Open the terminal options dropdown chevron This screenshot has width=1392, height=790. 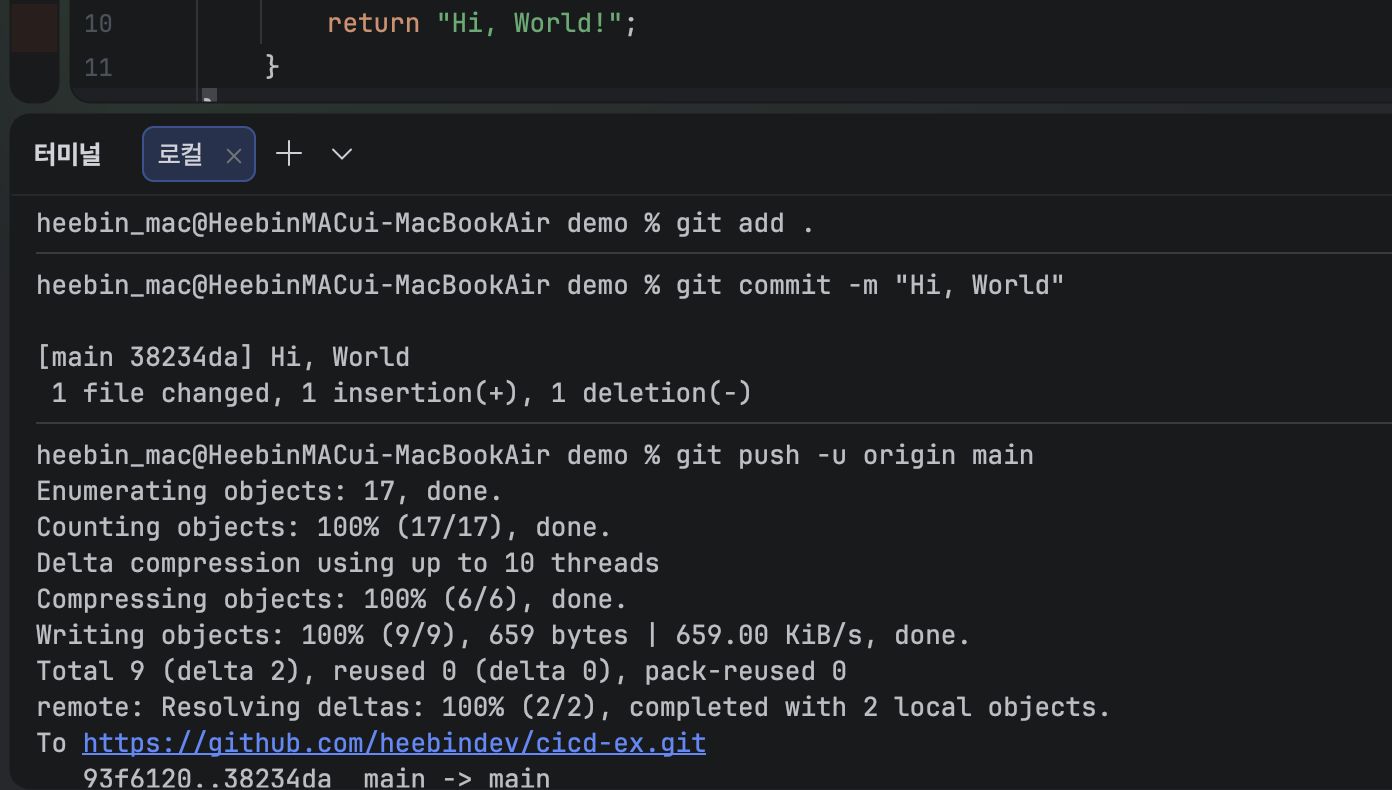coord(342,154)
